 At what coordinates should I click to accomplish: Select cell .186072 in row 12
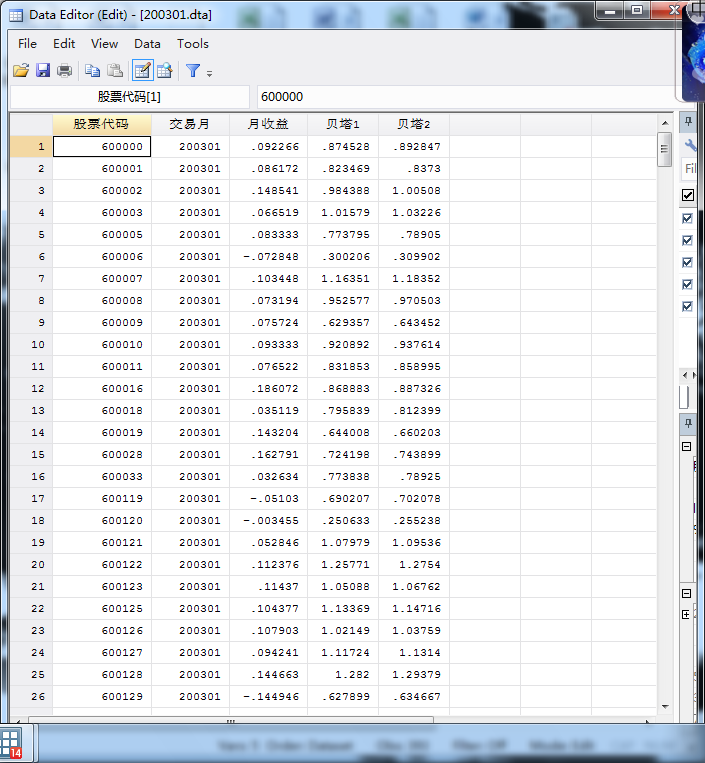pos(269,389)
